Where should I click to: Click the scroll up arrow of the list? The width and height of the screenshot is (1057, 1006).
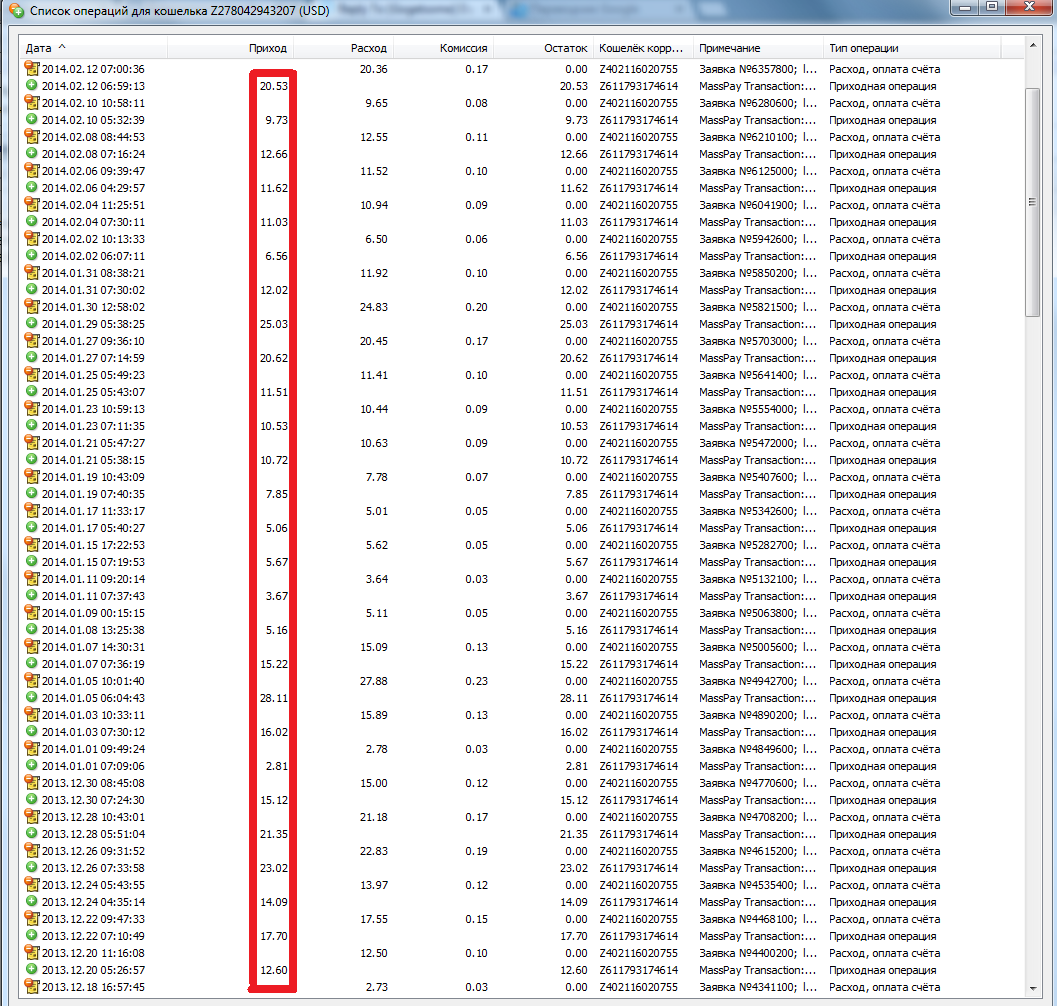tap(1032, 45)
